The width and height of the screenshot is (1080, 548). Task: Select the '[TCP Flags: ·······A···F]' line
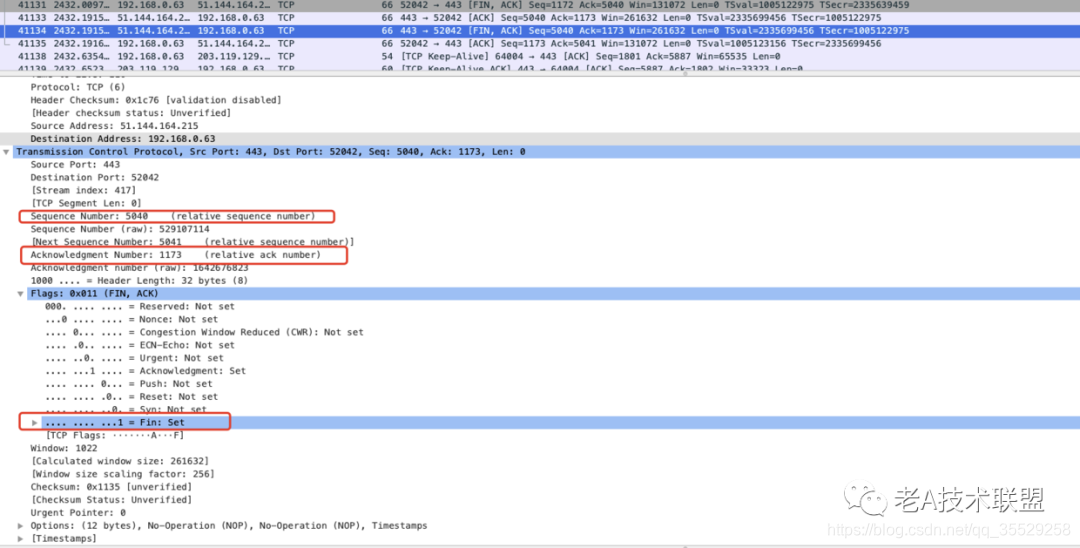pos(114,436)
